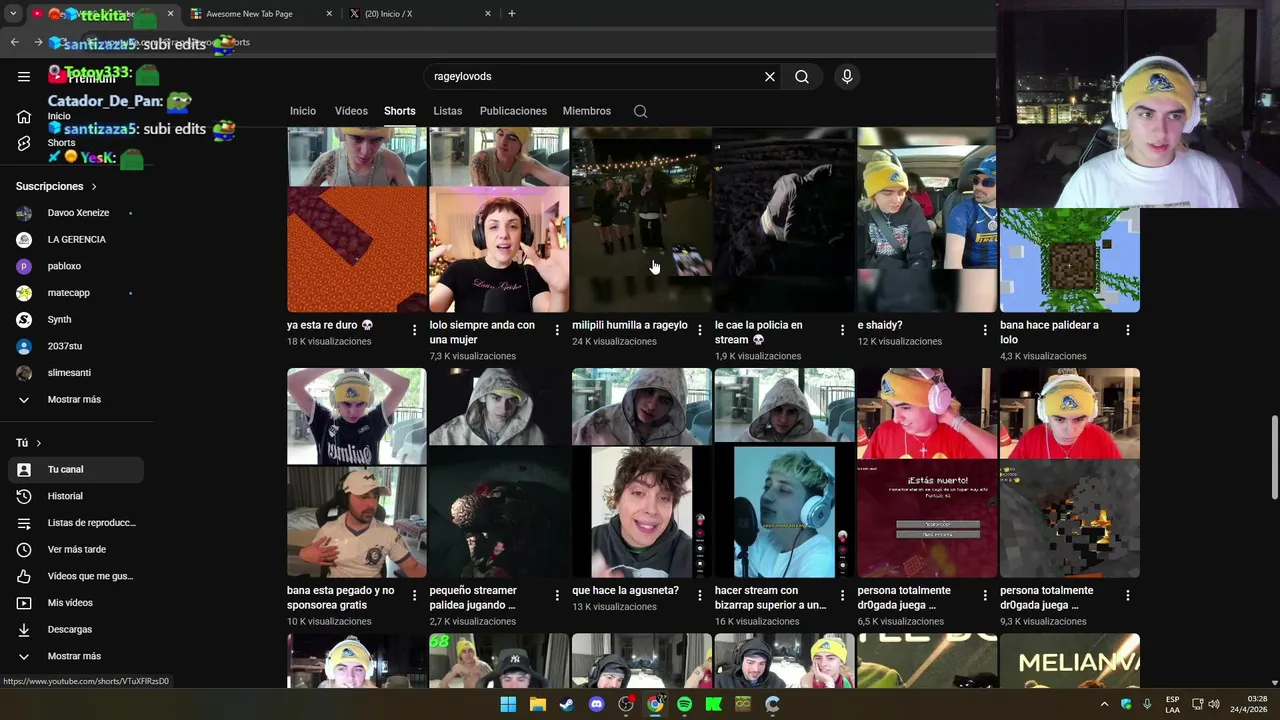Open the Tú section chevron
The width and height of the screenshot is (1280, 720).
click(x=39, y=443)
